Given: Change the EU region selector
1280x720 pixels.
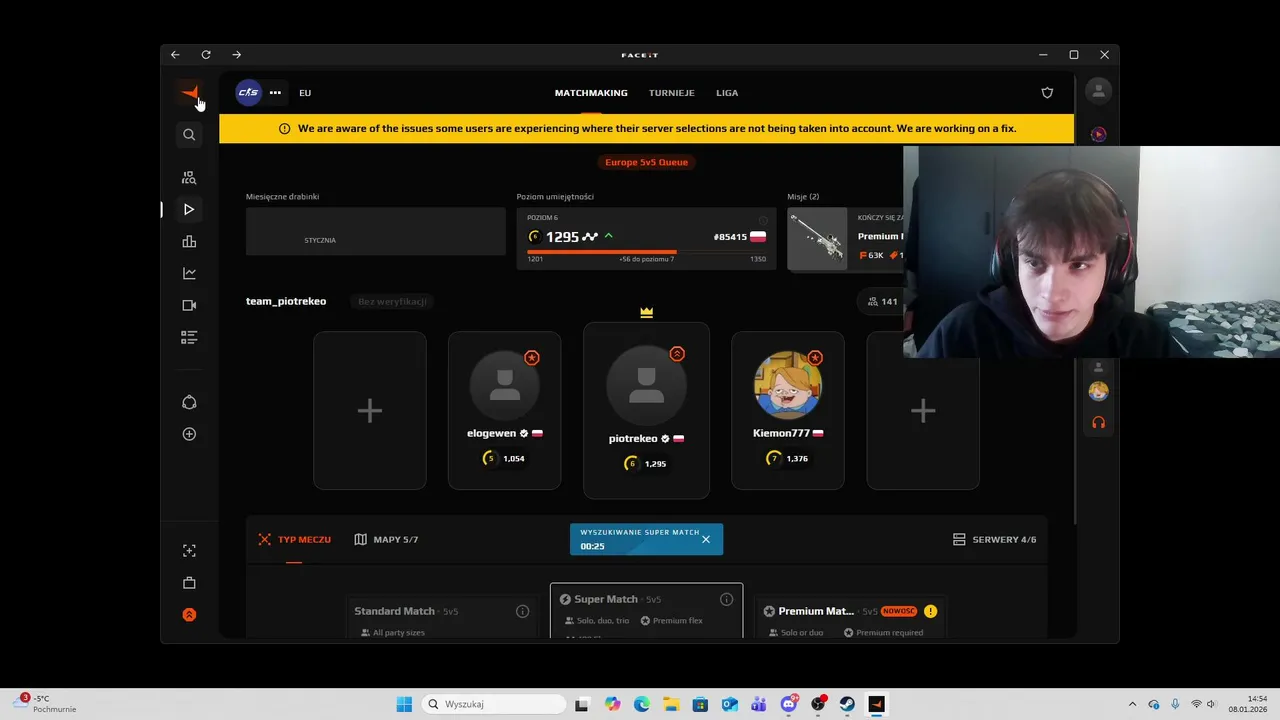Looking at the screenshot, I should (x=305, y=93).
